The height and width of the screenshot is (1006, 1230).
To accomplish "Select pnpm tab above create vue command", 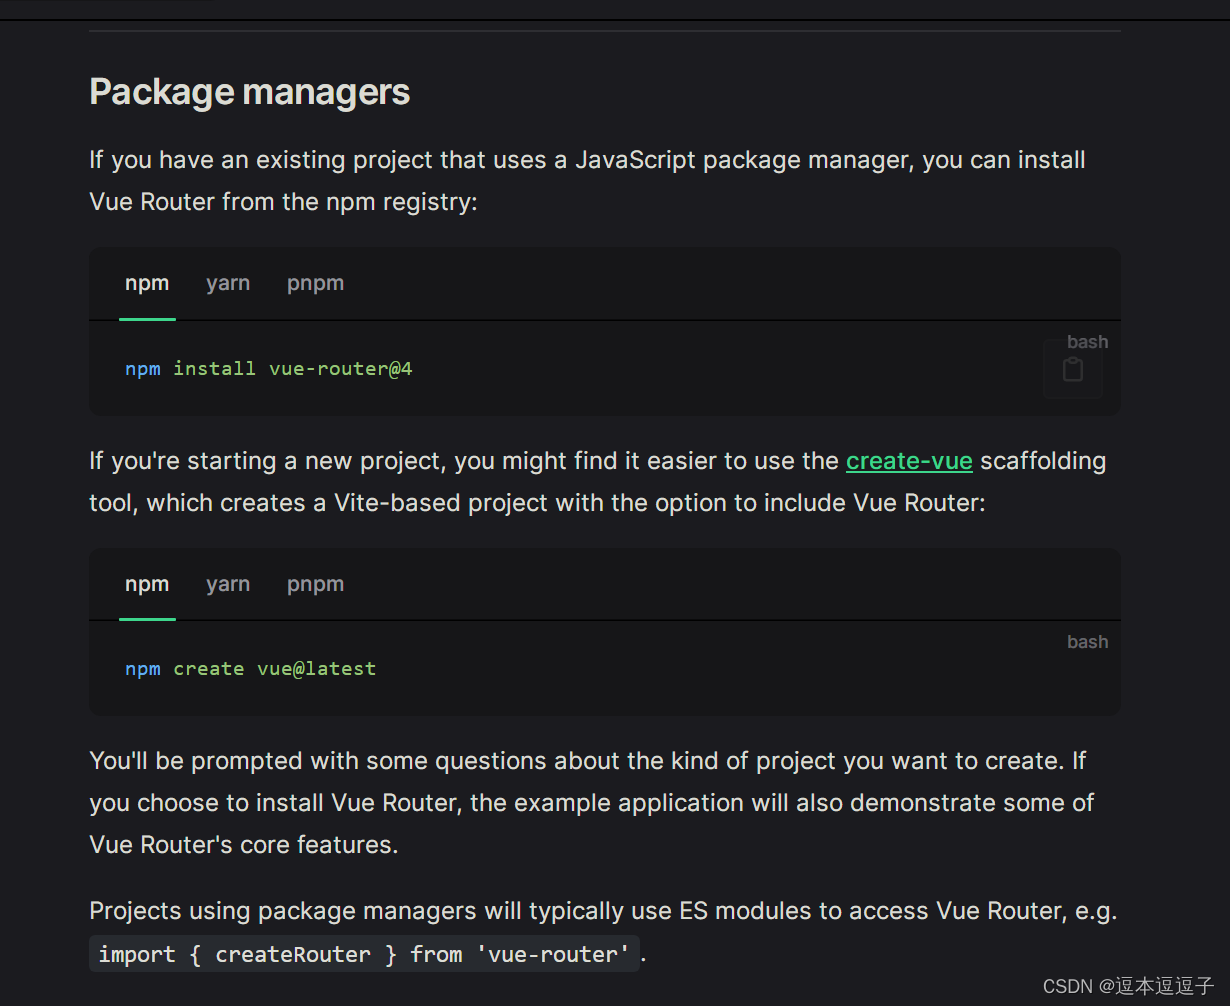I will click(x=315, y=584).
